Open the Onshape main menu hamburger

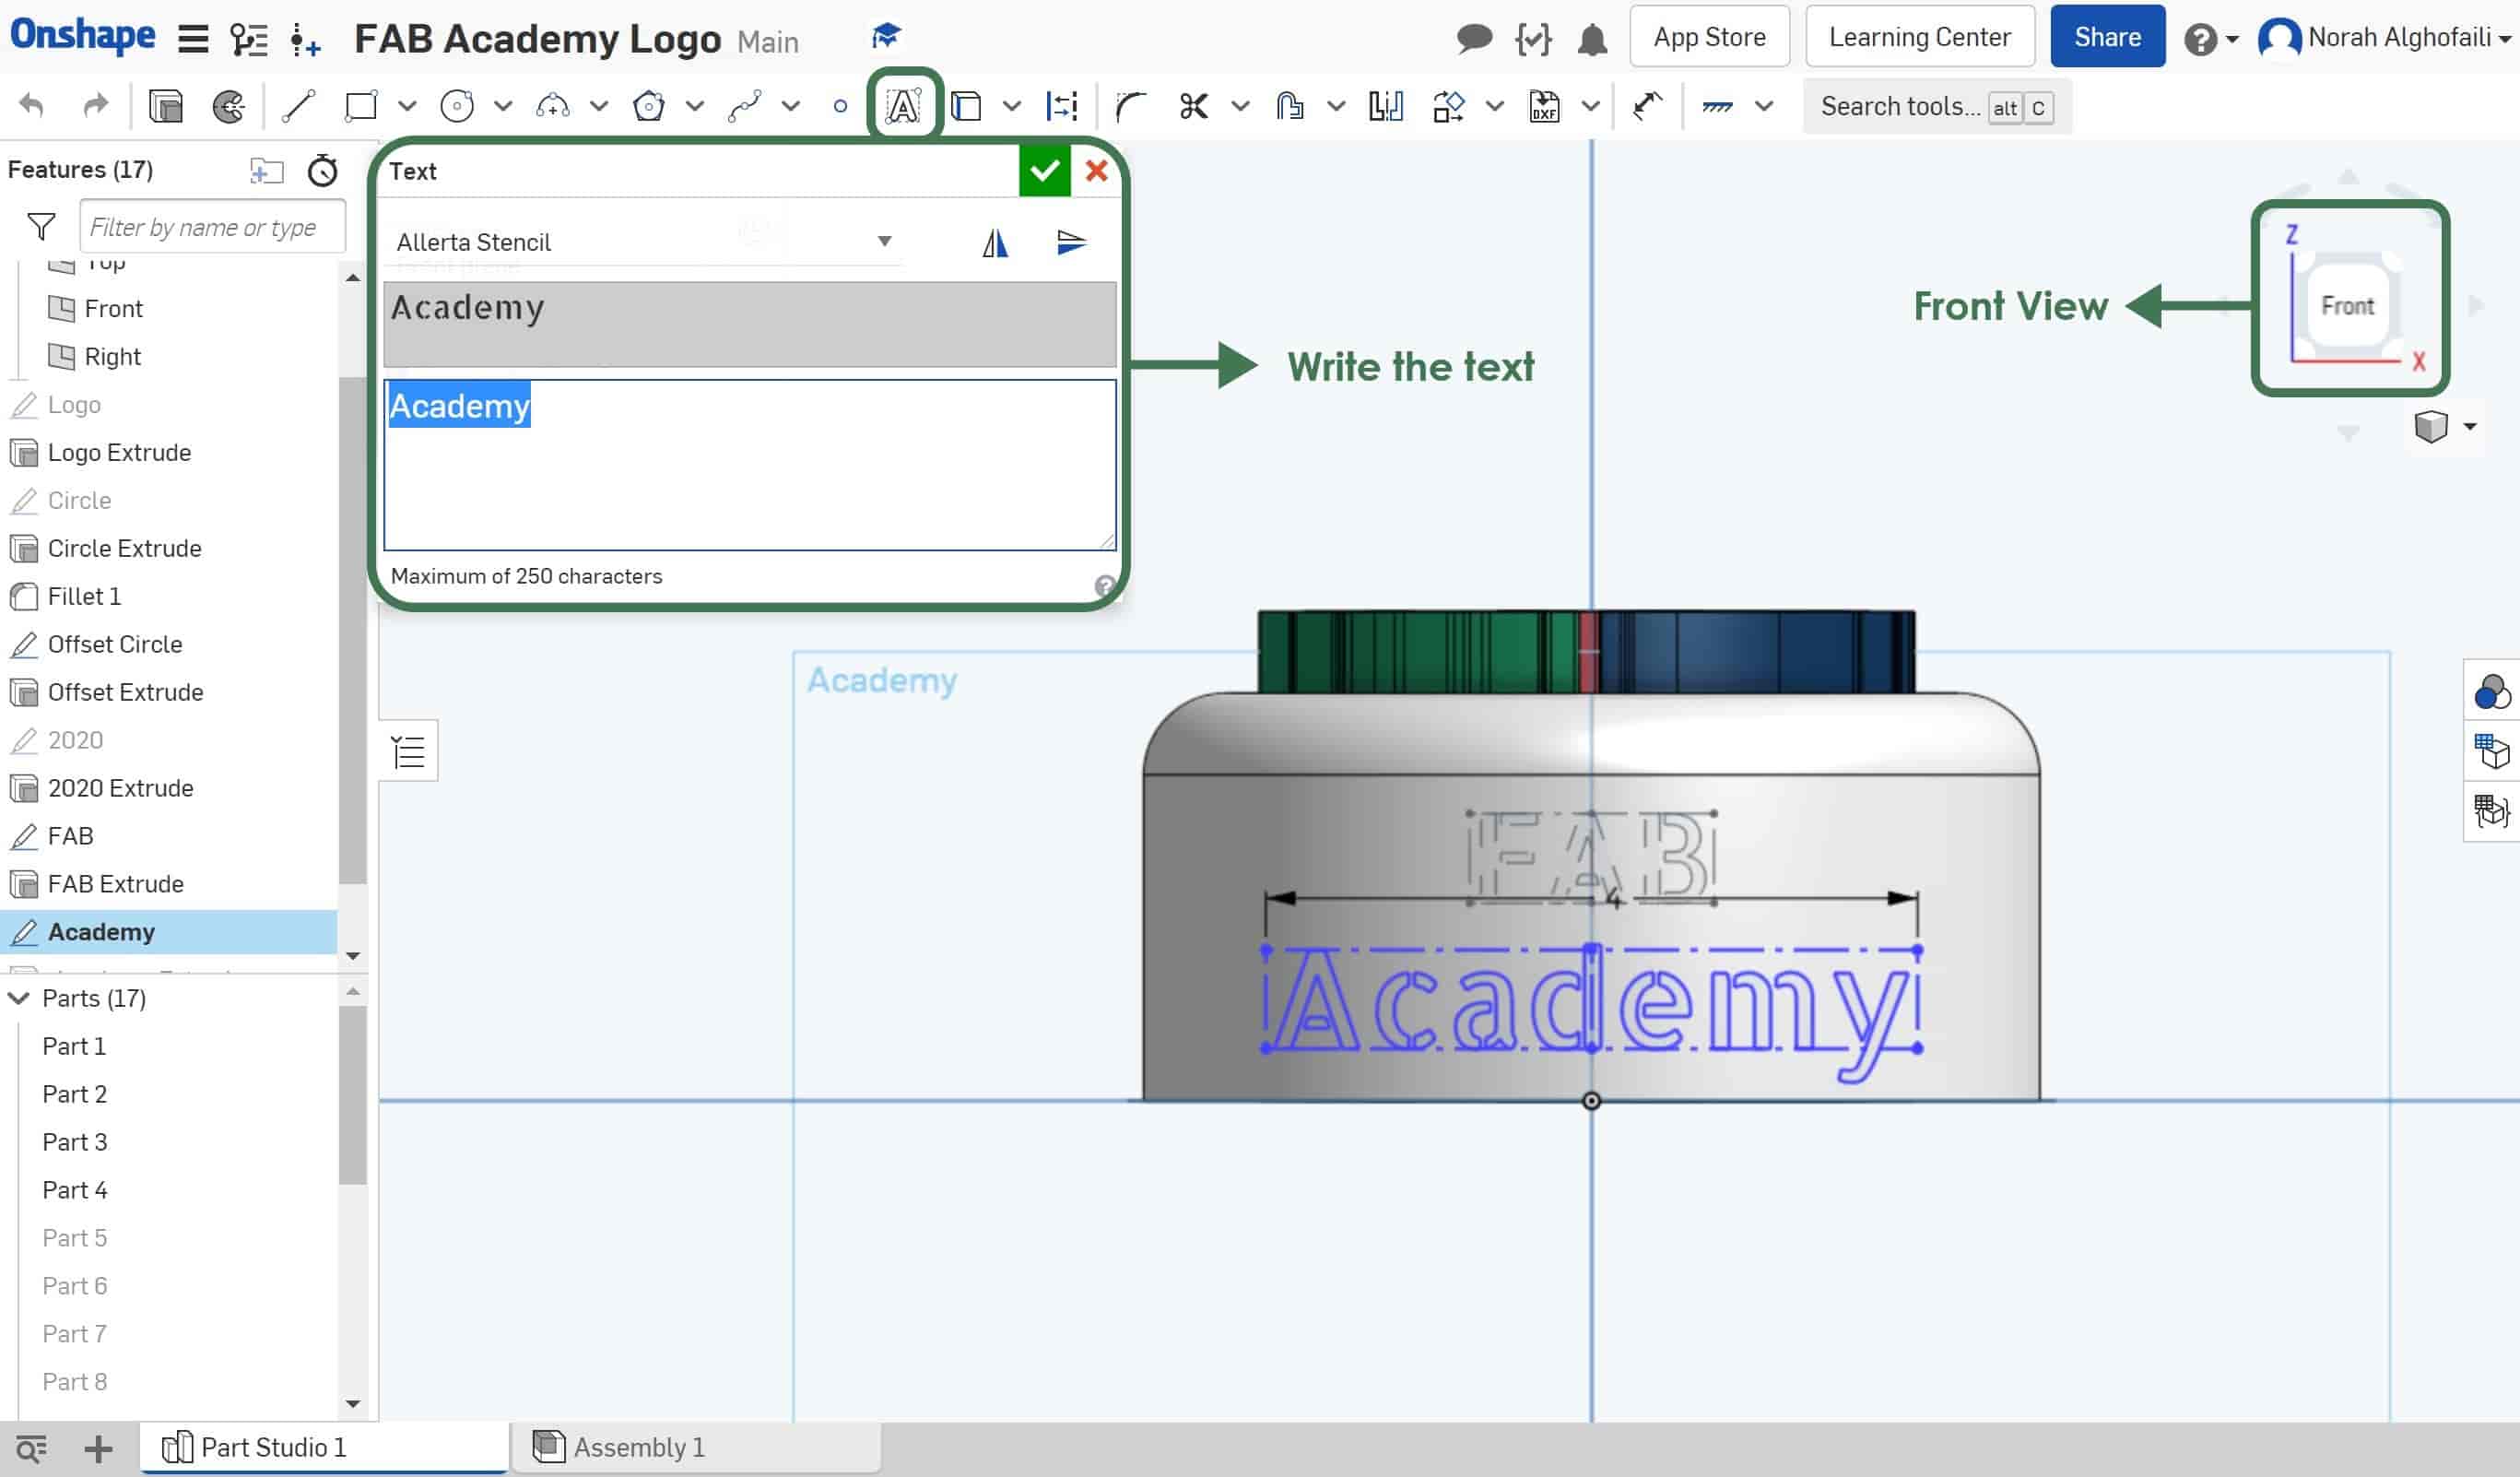pos(193,39)
